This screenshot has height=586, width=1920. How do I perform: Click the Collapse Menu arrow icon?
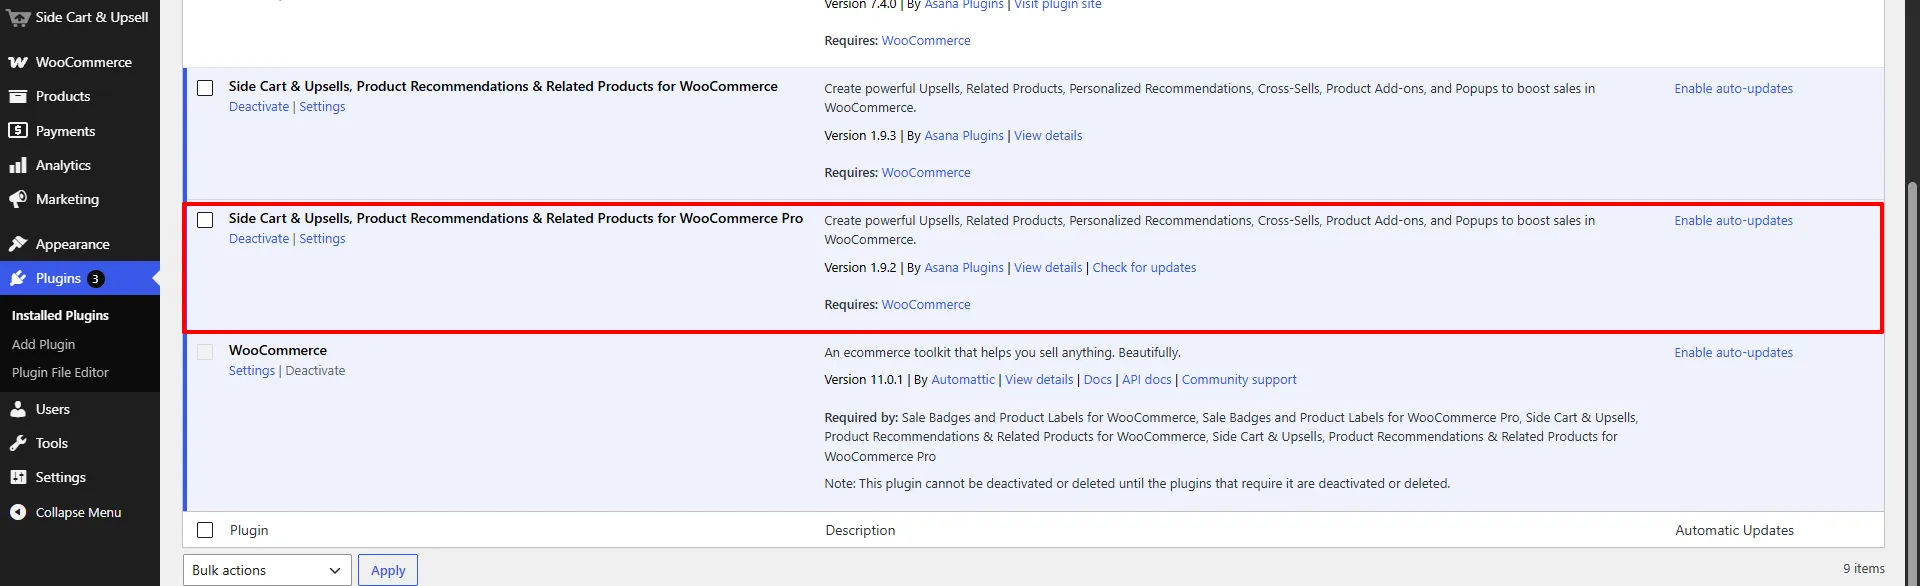coord(18,512)
